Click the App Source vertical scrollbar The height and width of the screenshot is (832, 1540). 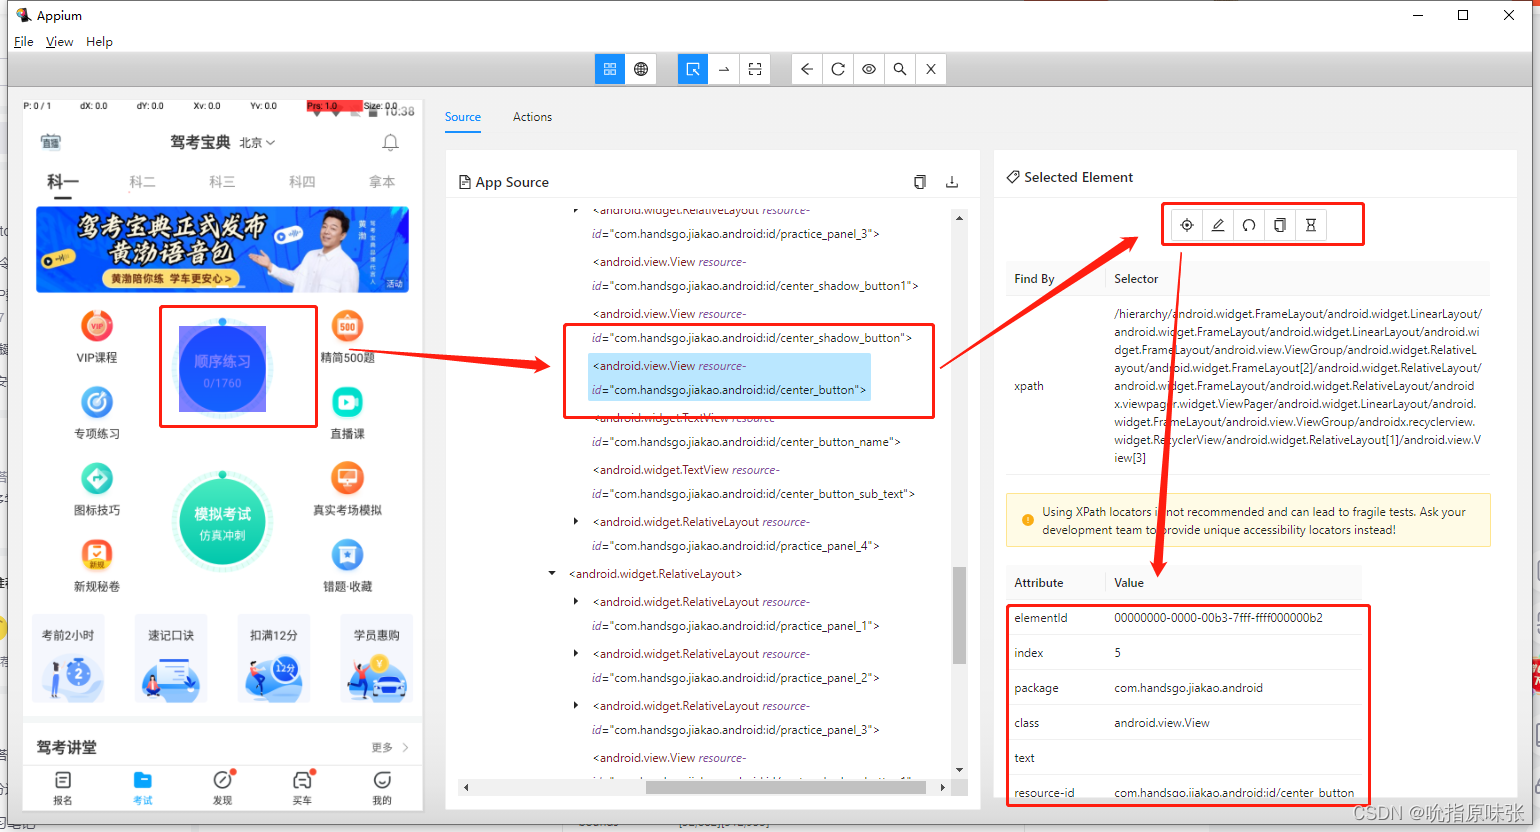click(959, 615)
